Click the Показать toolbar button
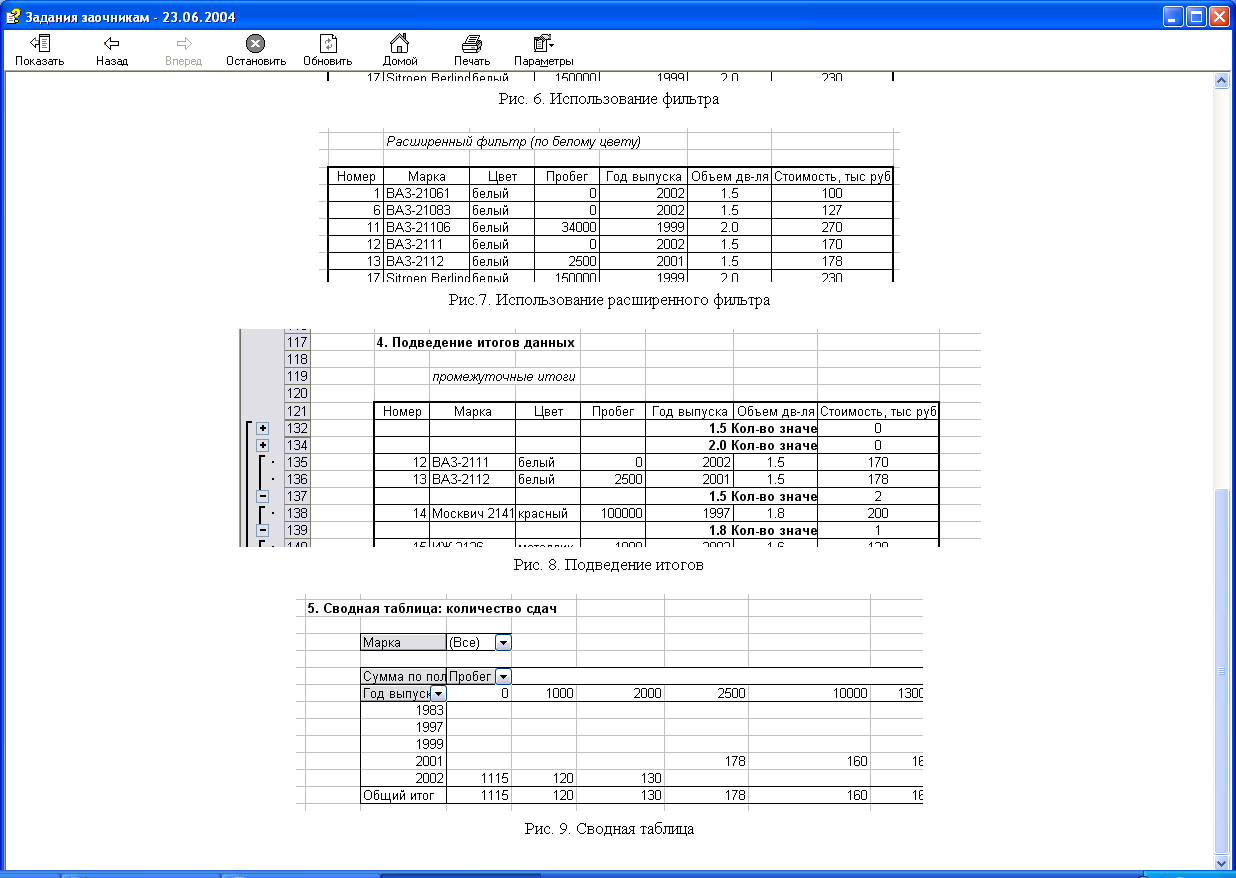The width and height of the screenshot is (1236, 878). tap(40, 50)
